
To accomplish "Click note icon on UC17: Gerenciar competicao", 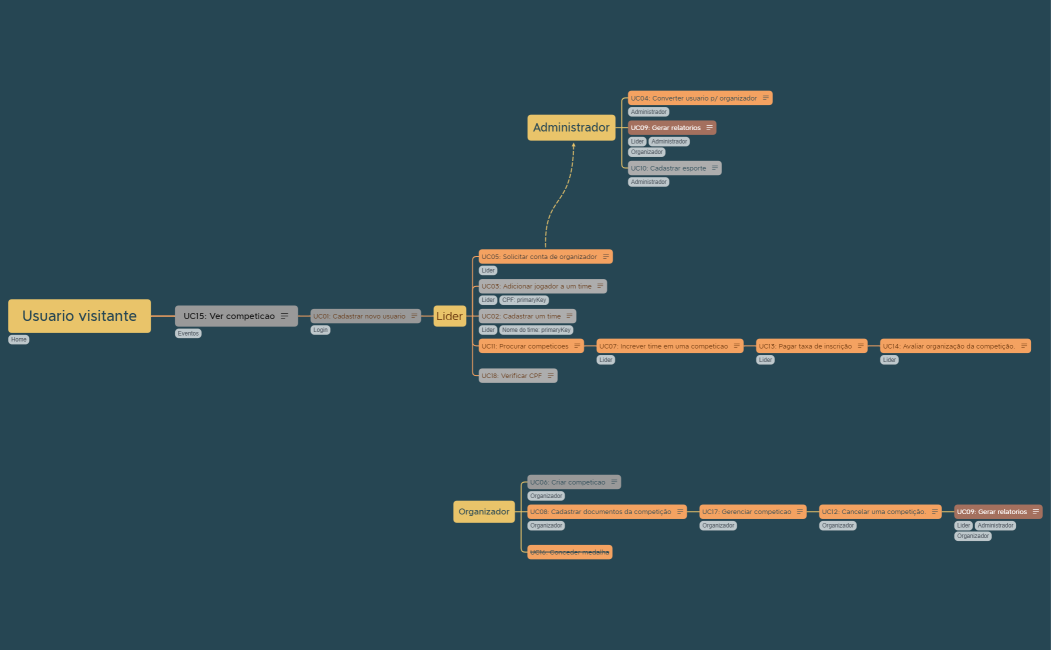I will click(x=799, y=511).
